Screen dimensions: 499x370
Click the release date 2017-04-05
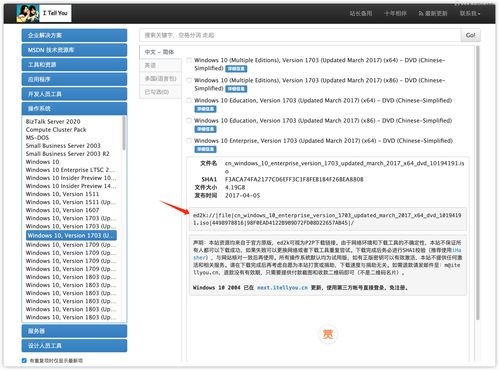[242, 195]
